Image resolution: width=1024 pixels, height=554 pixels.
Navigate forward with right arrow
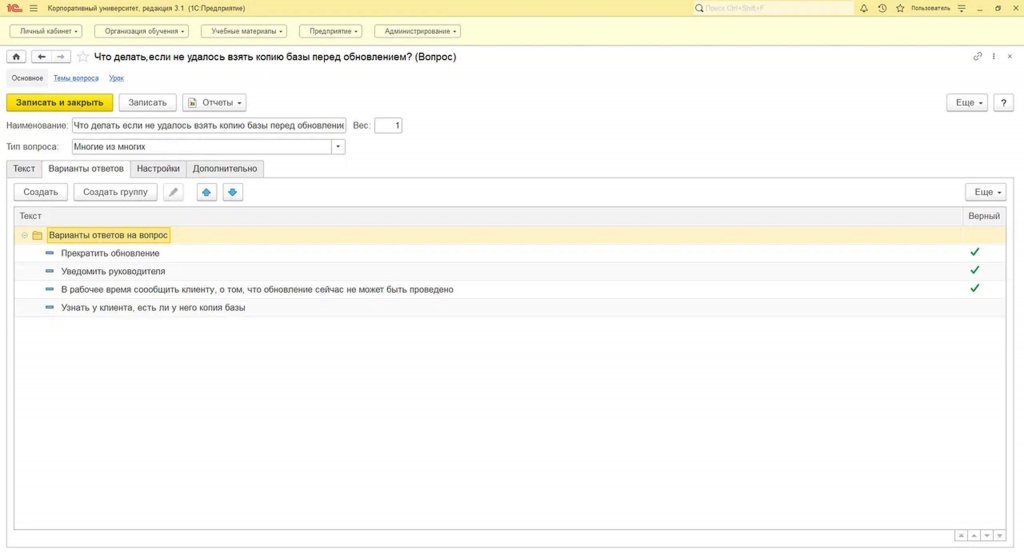pos(60,57)
